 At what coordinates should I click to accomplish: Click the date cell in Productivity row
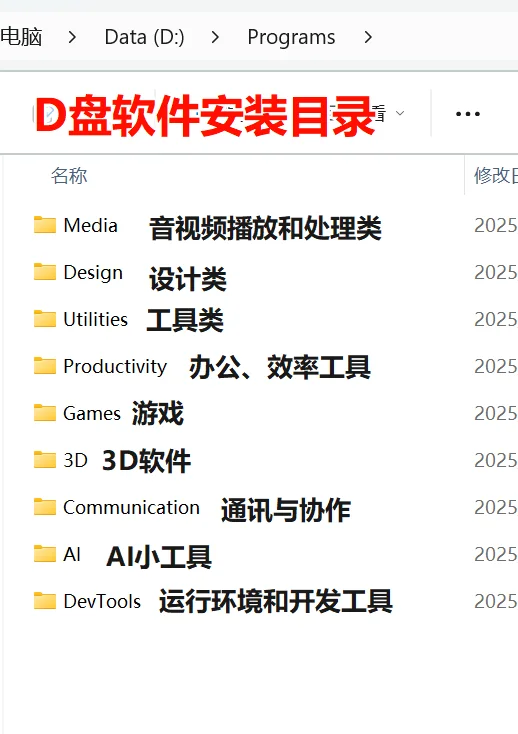pos(496,367)
